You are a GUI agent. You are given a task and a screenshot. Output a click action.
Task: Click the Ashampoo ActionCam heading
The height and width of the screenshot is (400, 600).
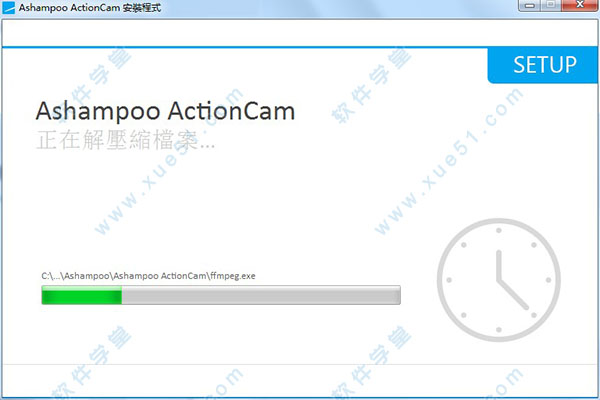tap(165, 111)
